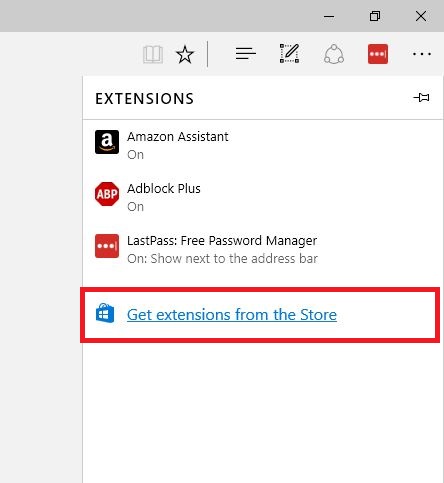444x483 pixels.
Task: Select Amazon Assistant extension entry
Action: (x=263, y=145)
